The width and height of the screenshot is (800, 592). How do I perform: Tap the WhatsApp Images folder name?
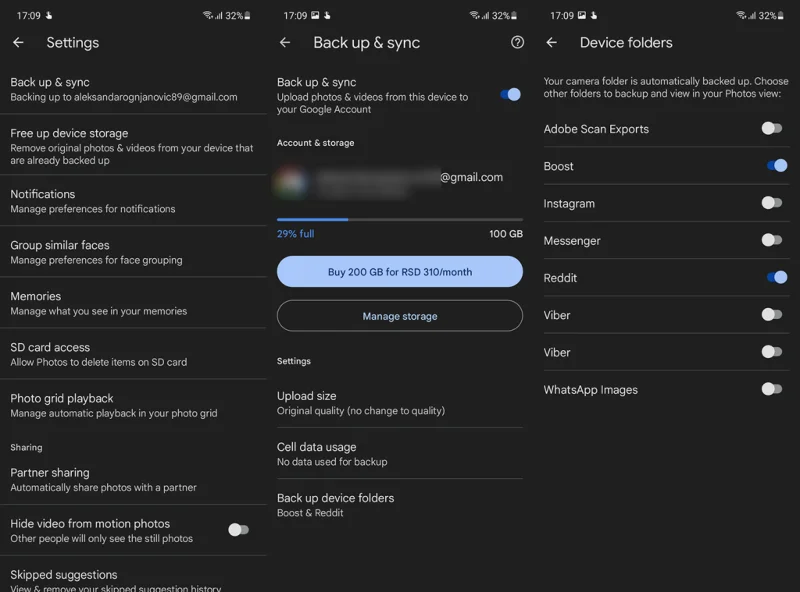[590, 390]
